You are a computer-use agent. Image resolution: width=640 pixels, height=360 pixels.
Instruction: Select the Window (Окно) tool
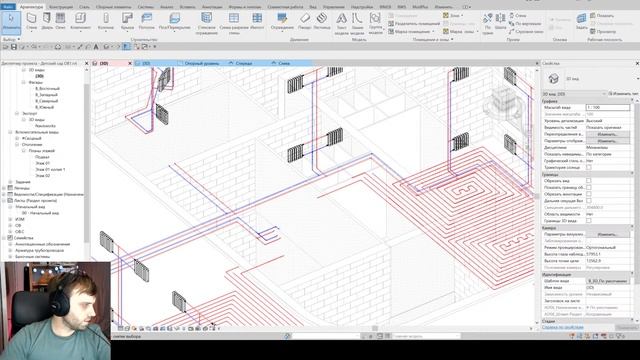60,21
